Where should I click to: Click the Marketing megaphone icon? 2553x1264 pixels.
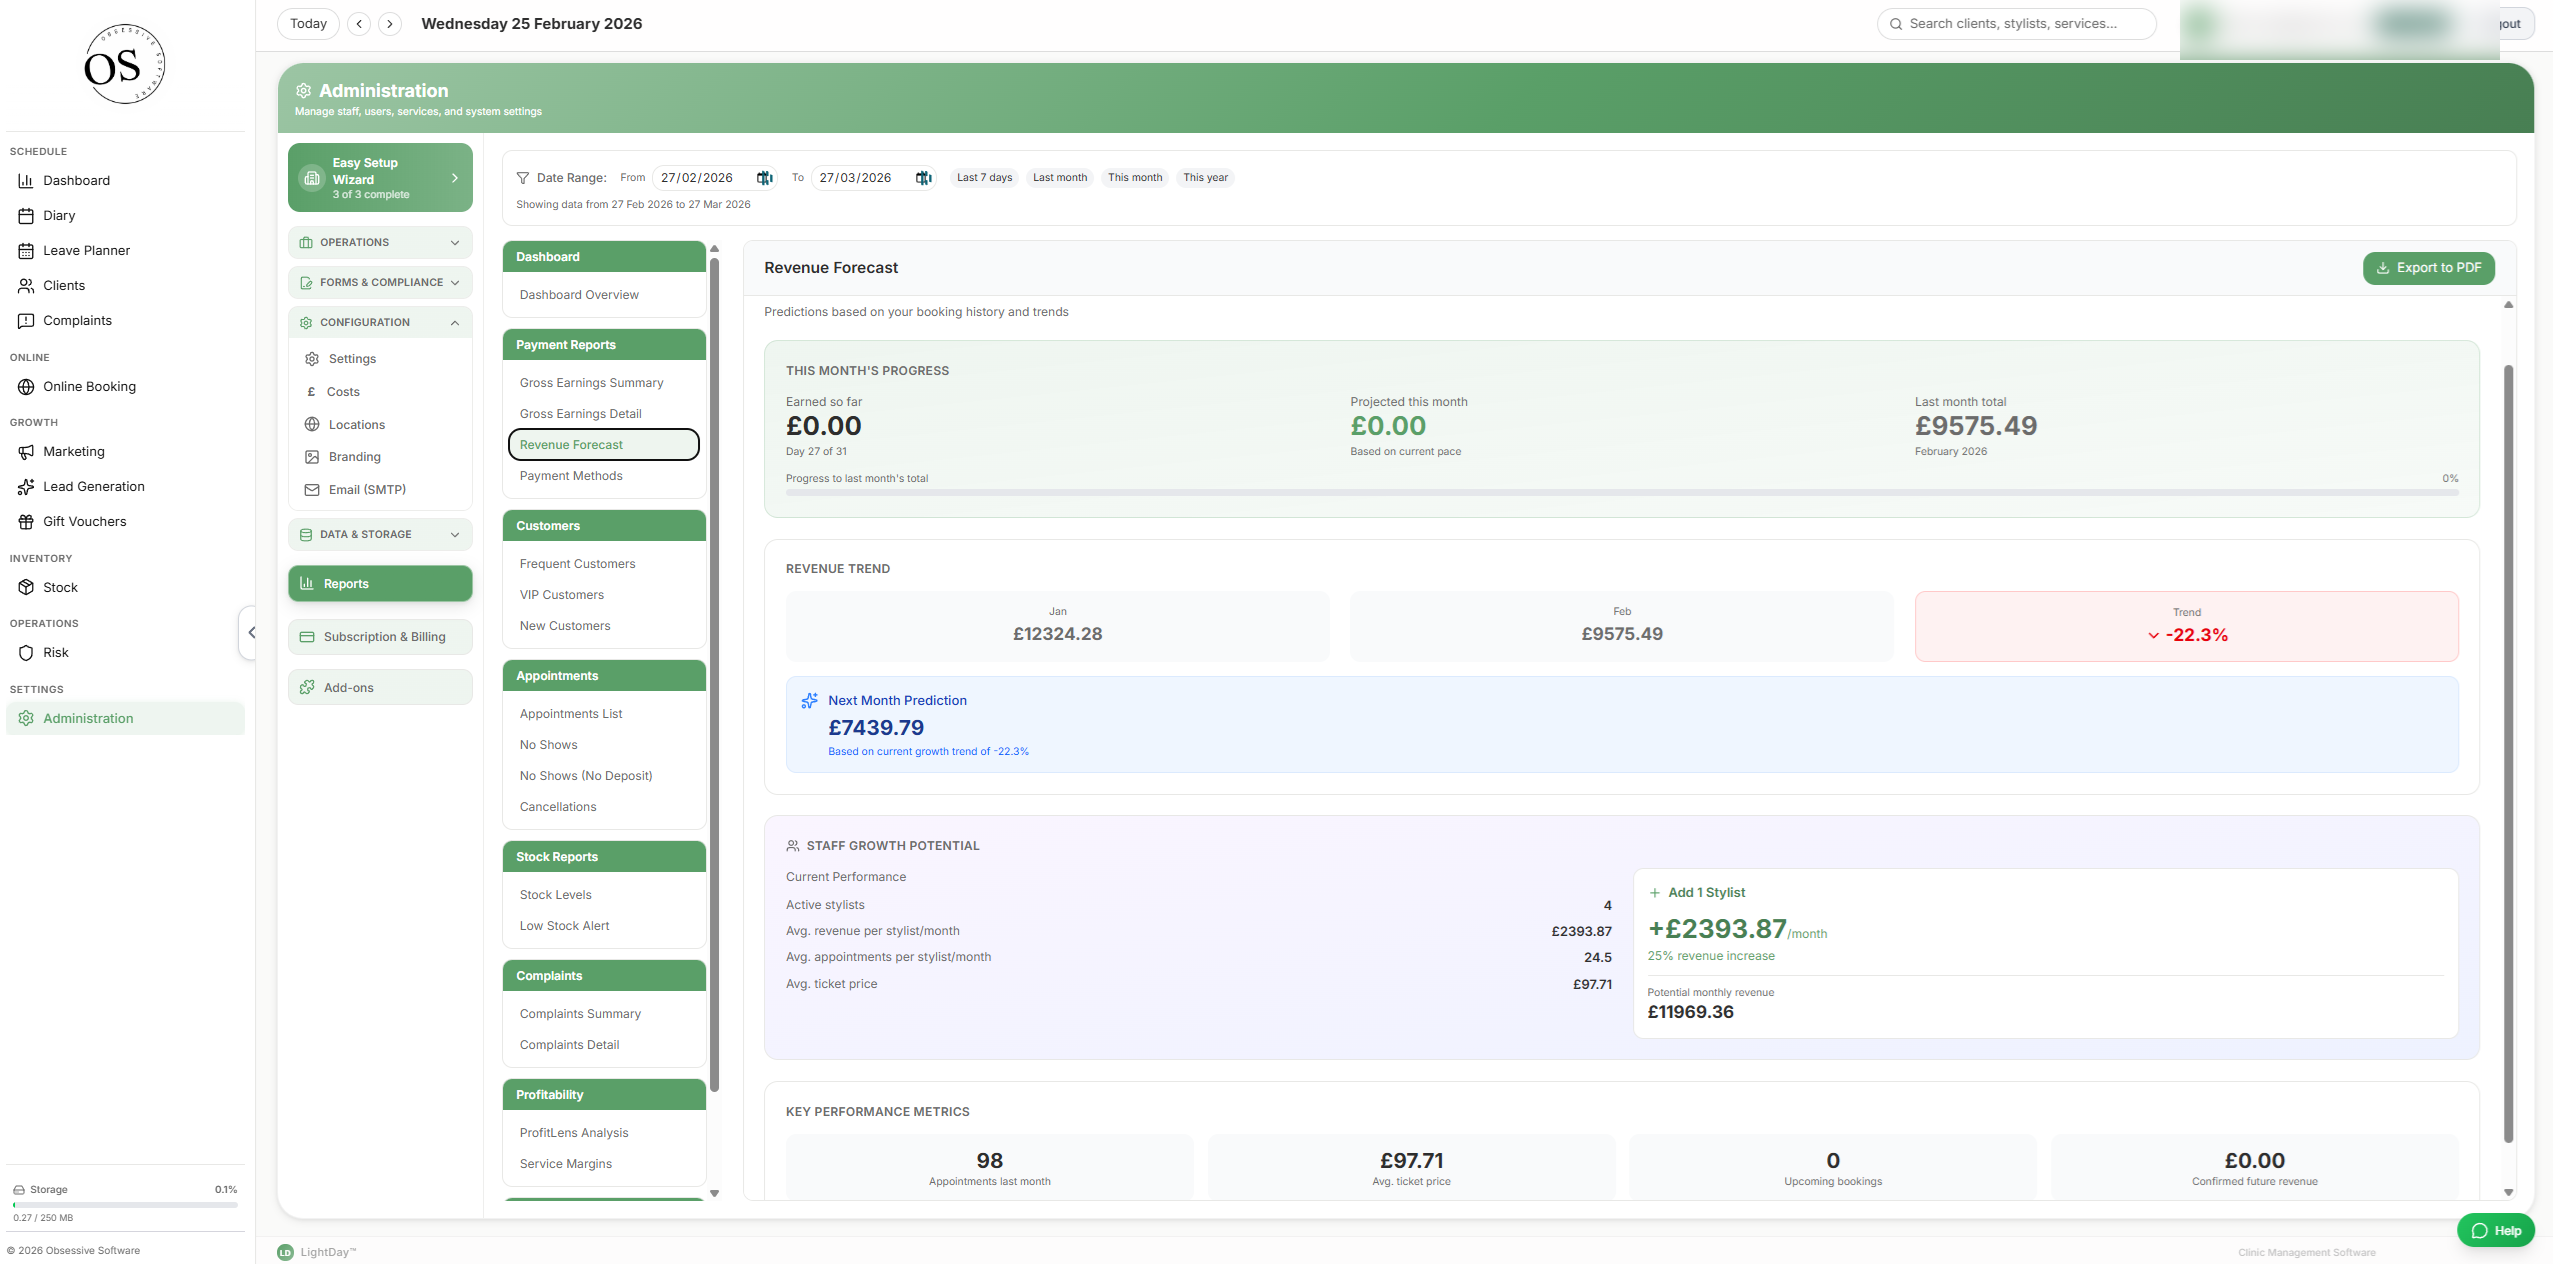(26, 452)
